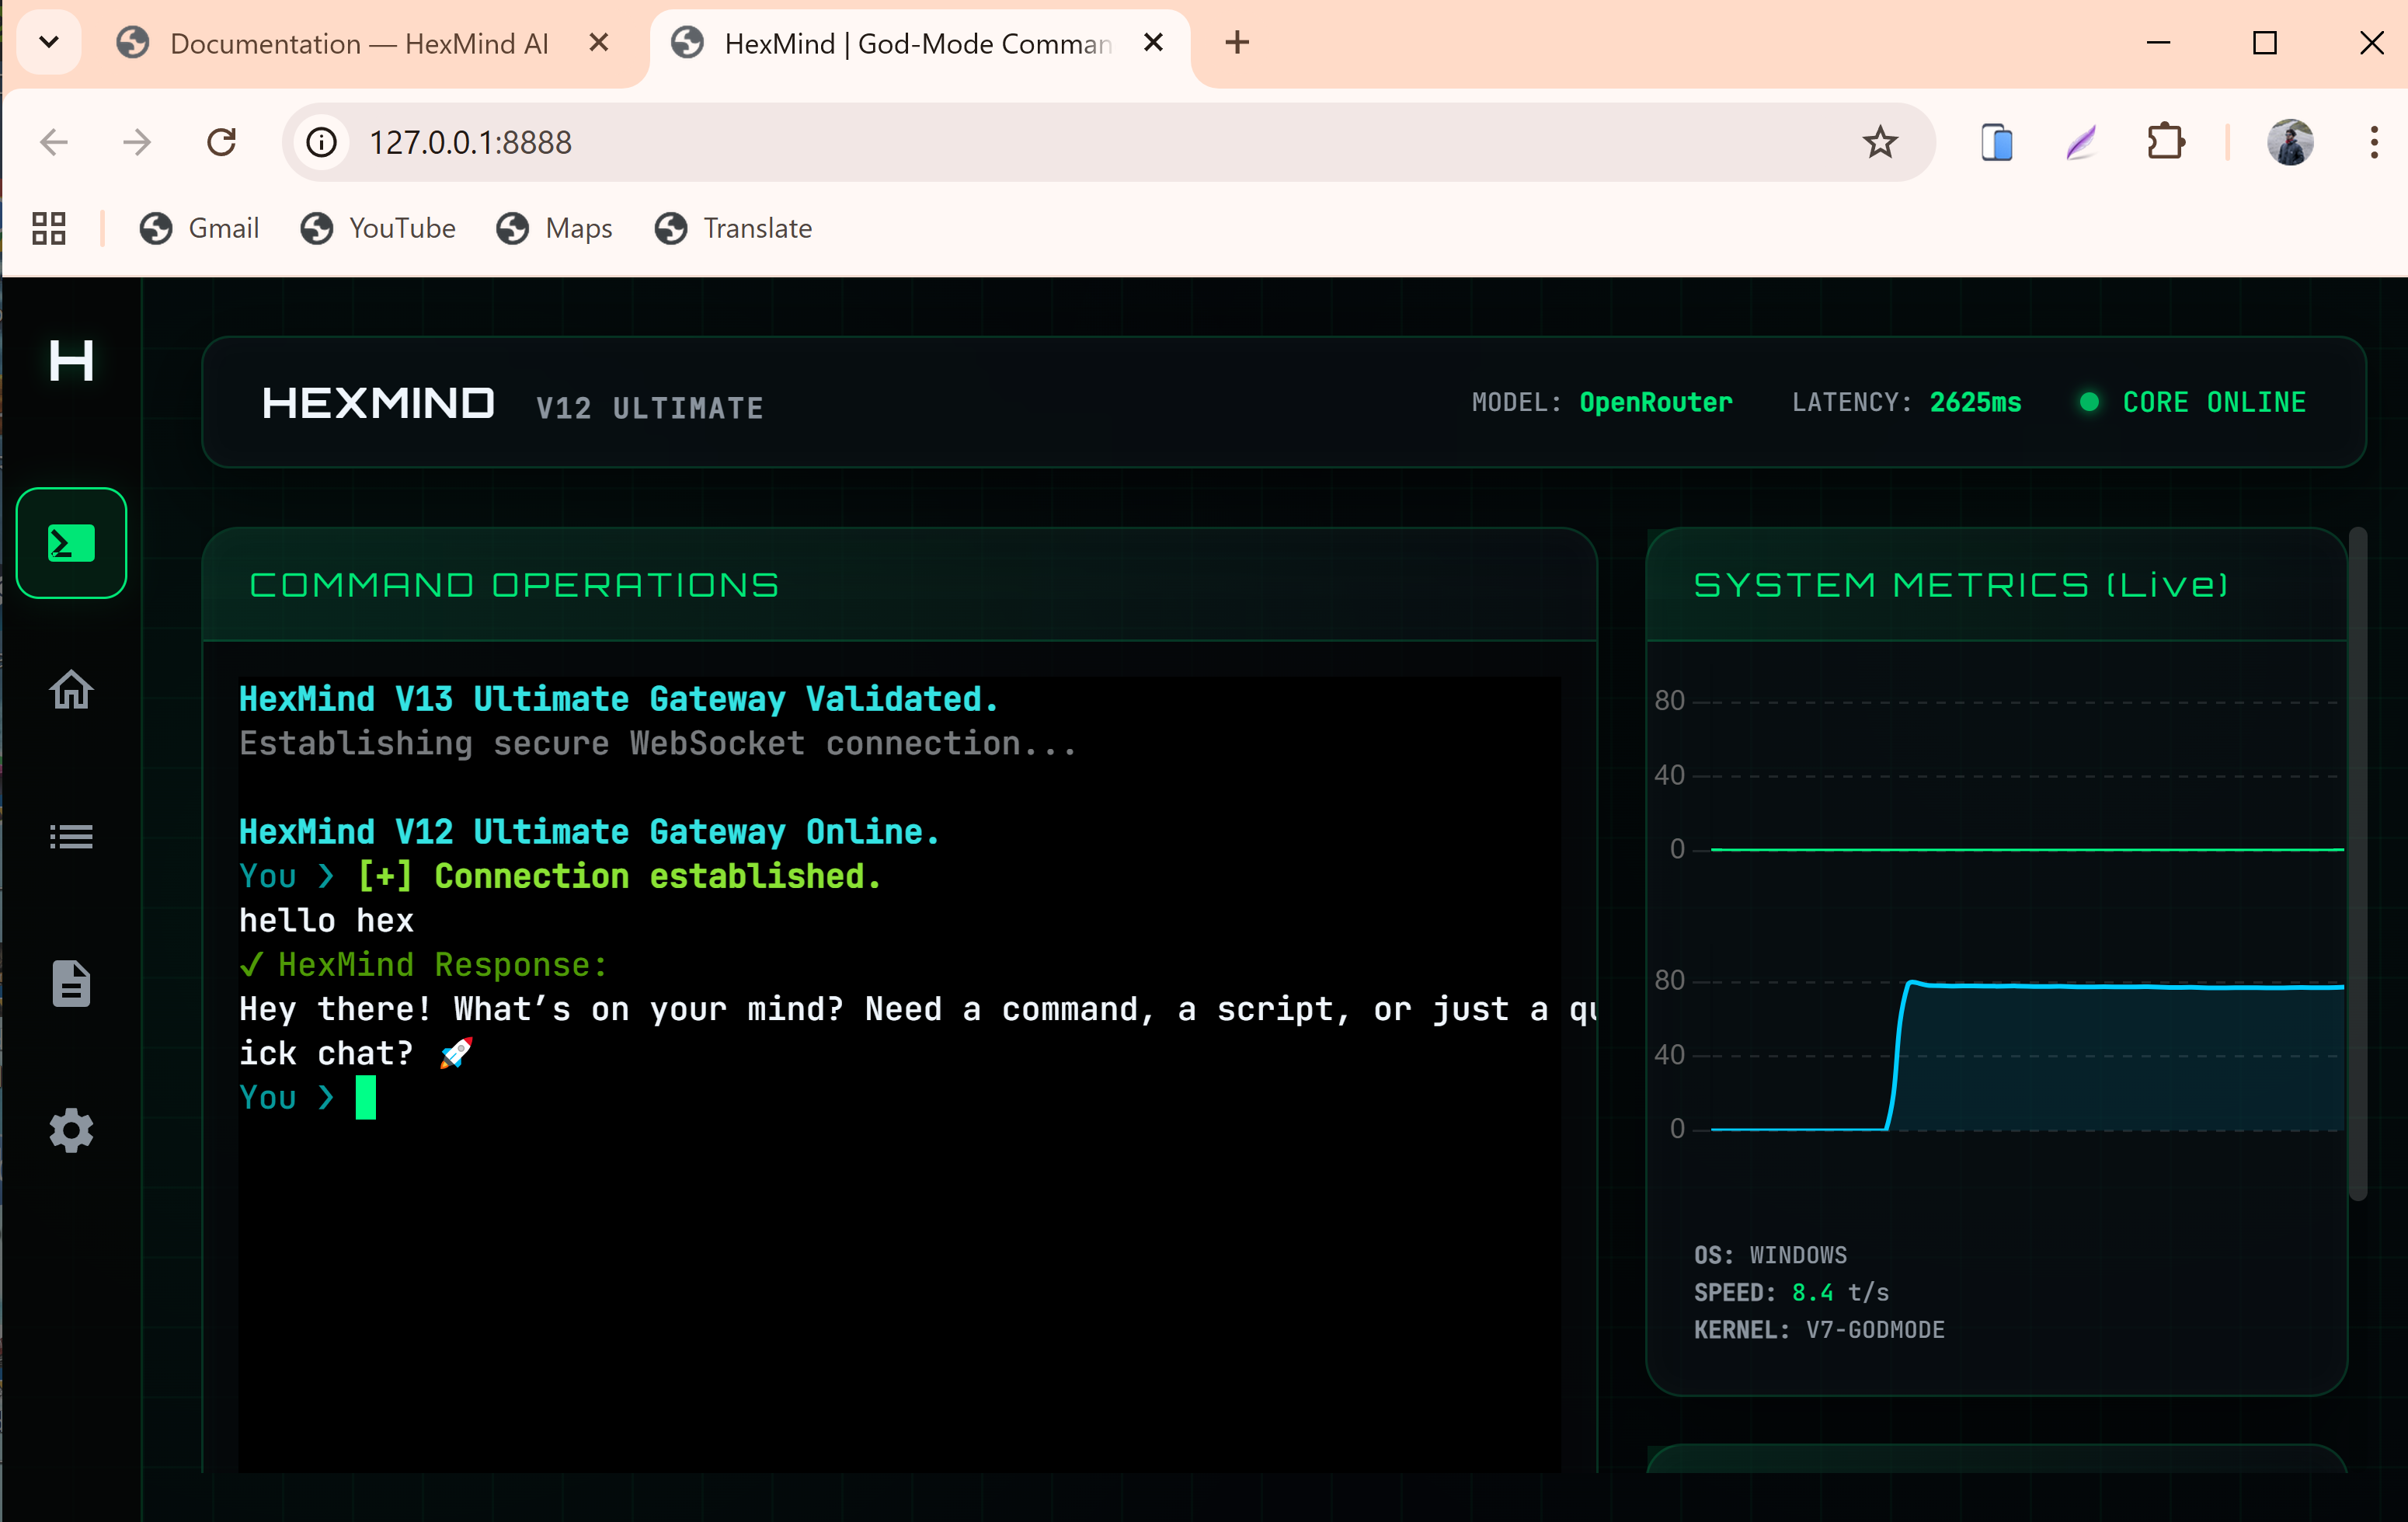Close the HexMind God-Mode Command tab
Viewport: 2408px width, 1522px height.
(1152, 42)
